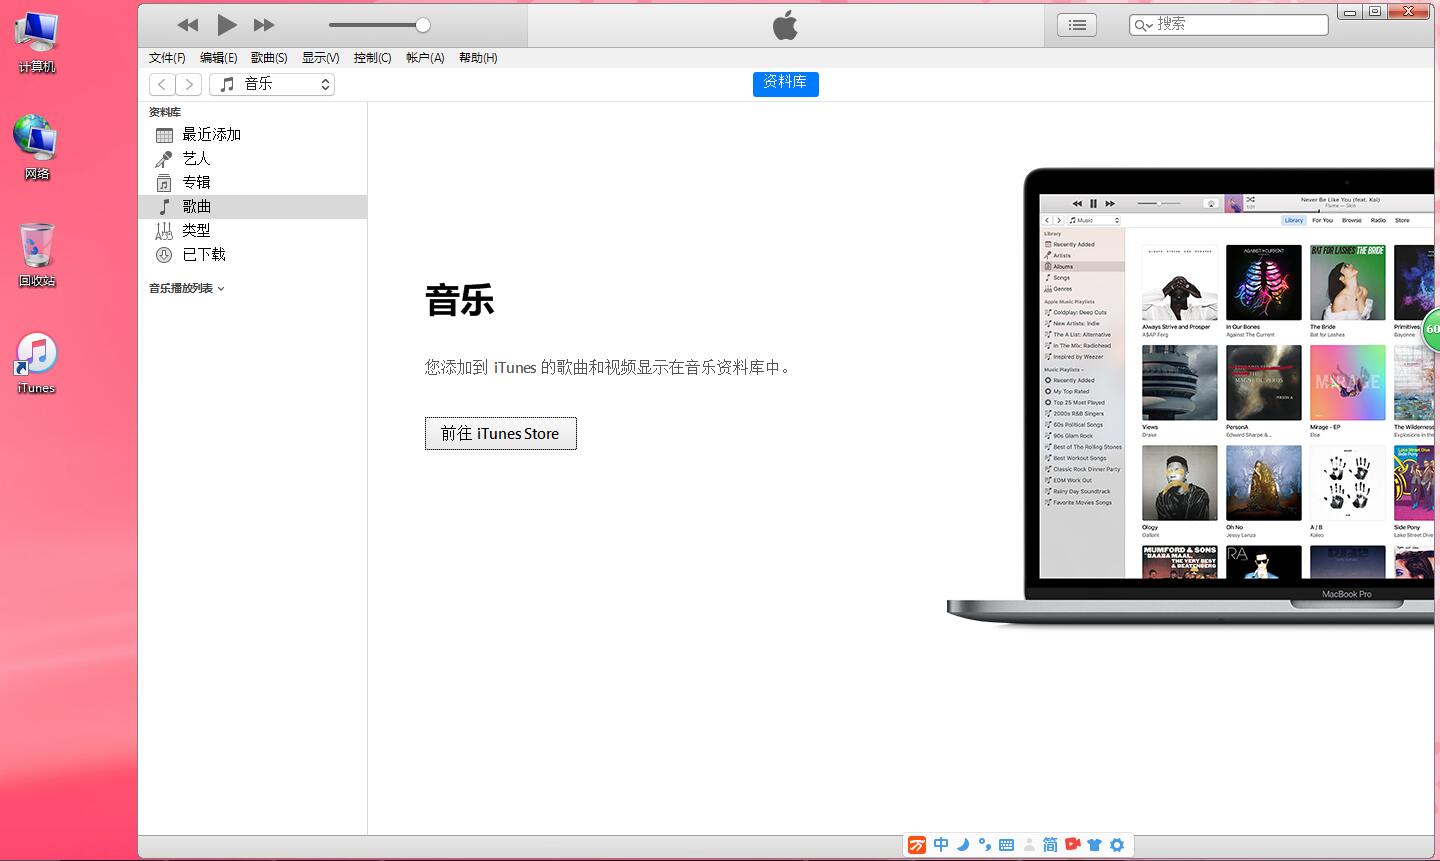Image resolution: width=1440 pixels, height=861 pixels.
Task: Open the 文件(F) menu
Action: (167, 58)
